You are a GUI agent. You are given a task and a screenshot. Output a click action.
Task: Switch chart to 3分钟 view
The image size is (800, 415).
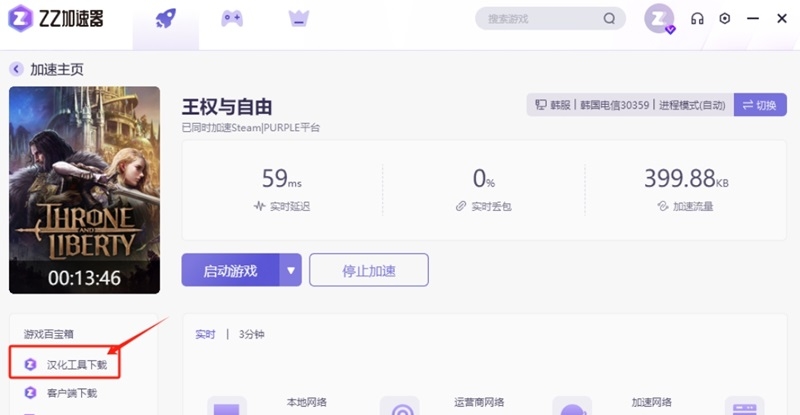click(252, 334)
